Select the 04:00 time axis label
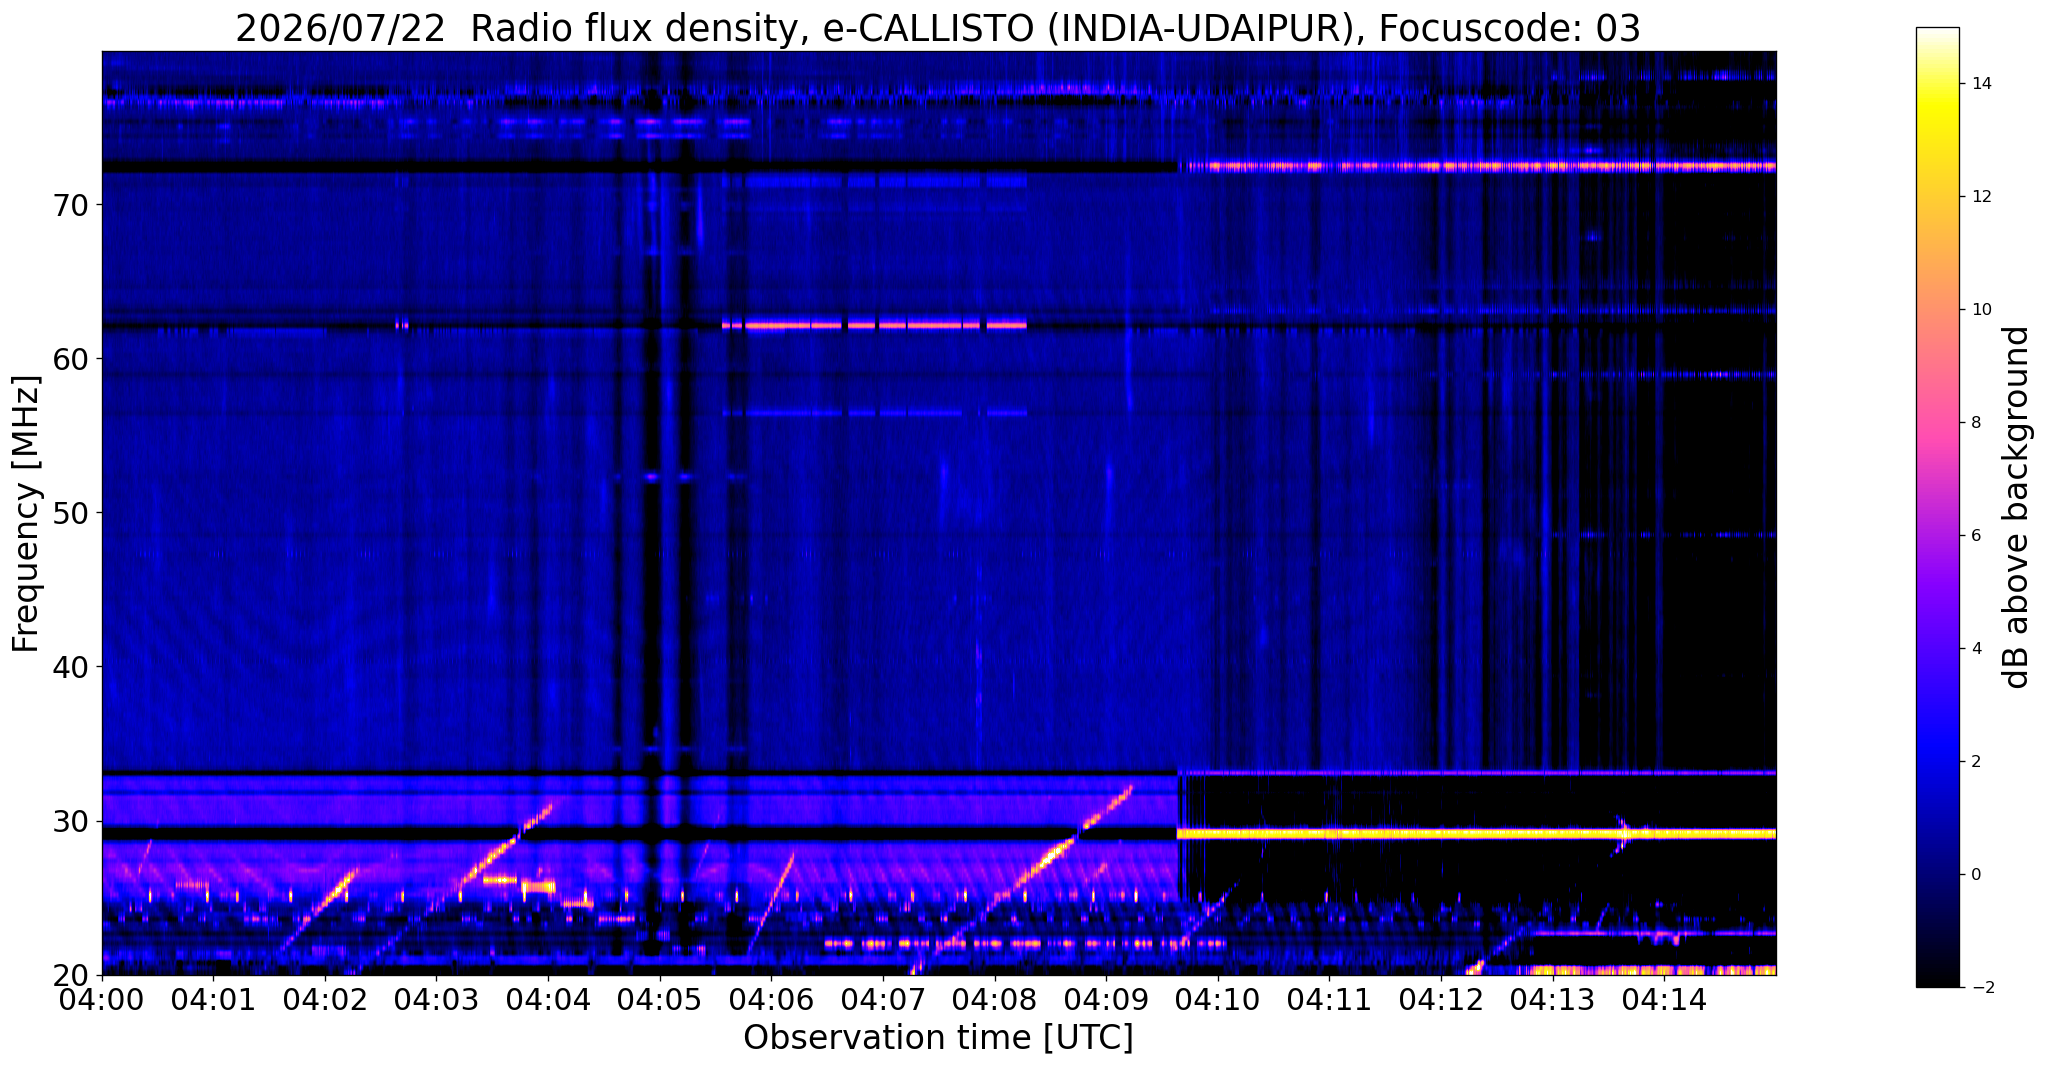This screenshot has height=1067, width=2047. click(x=102, y=999)
